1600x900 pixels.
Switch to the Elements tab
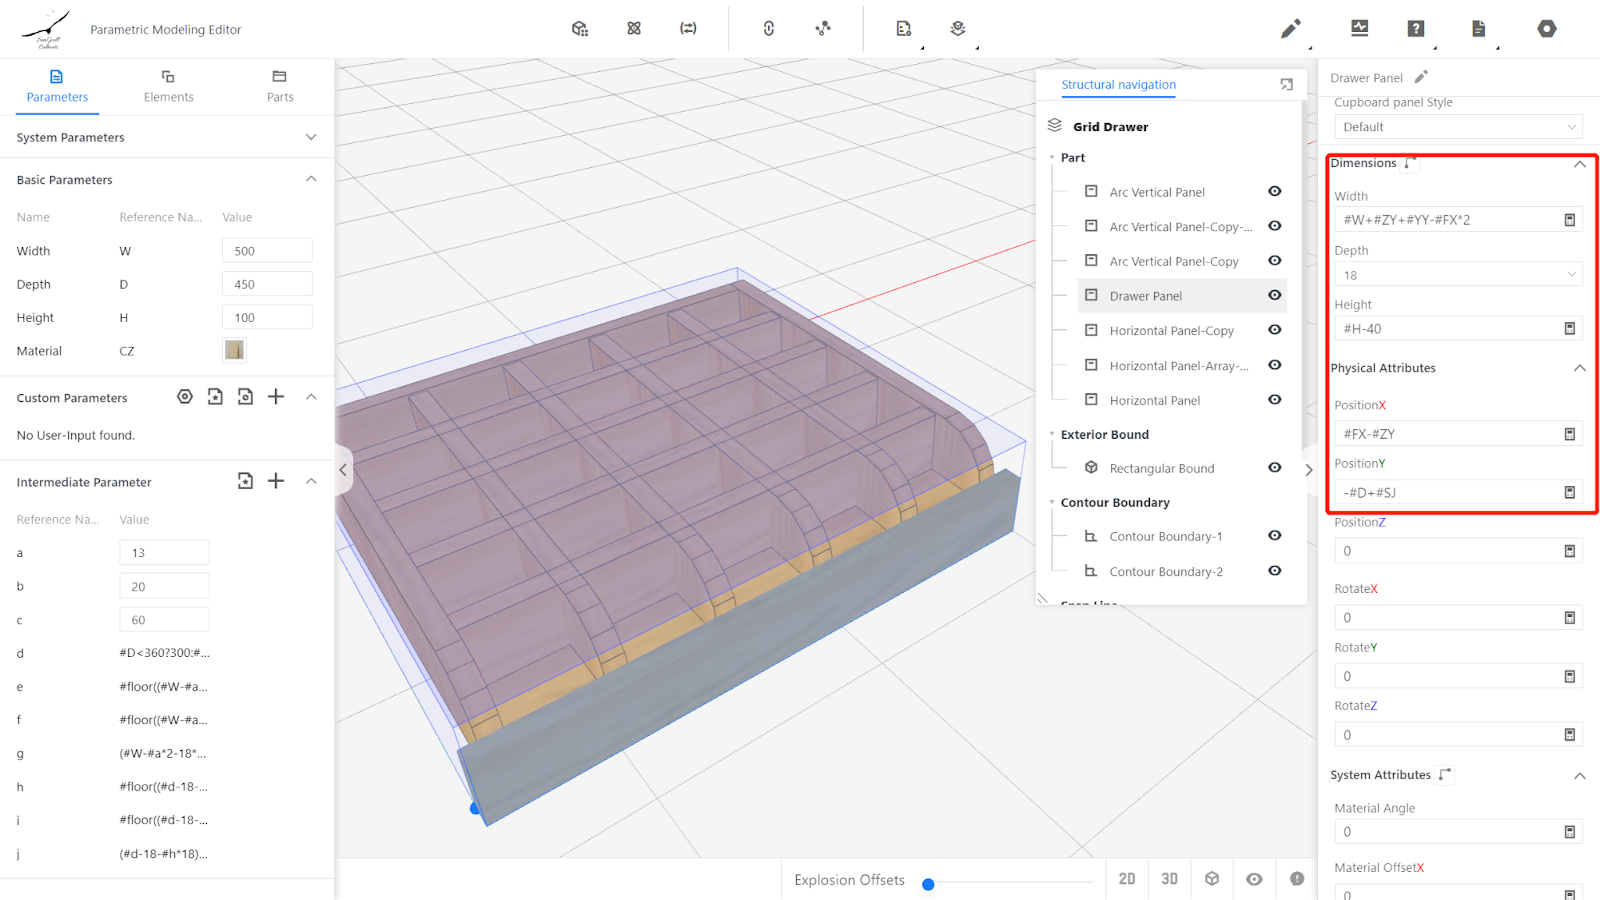tap(168, 86)
